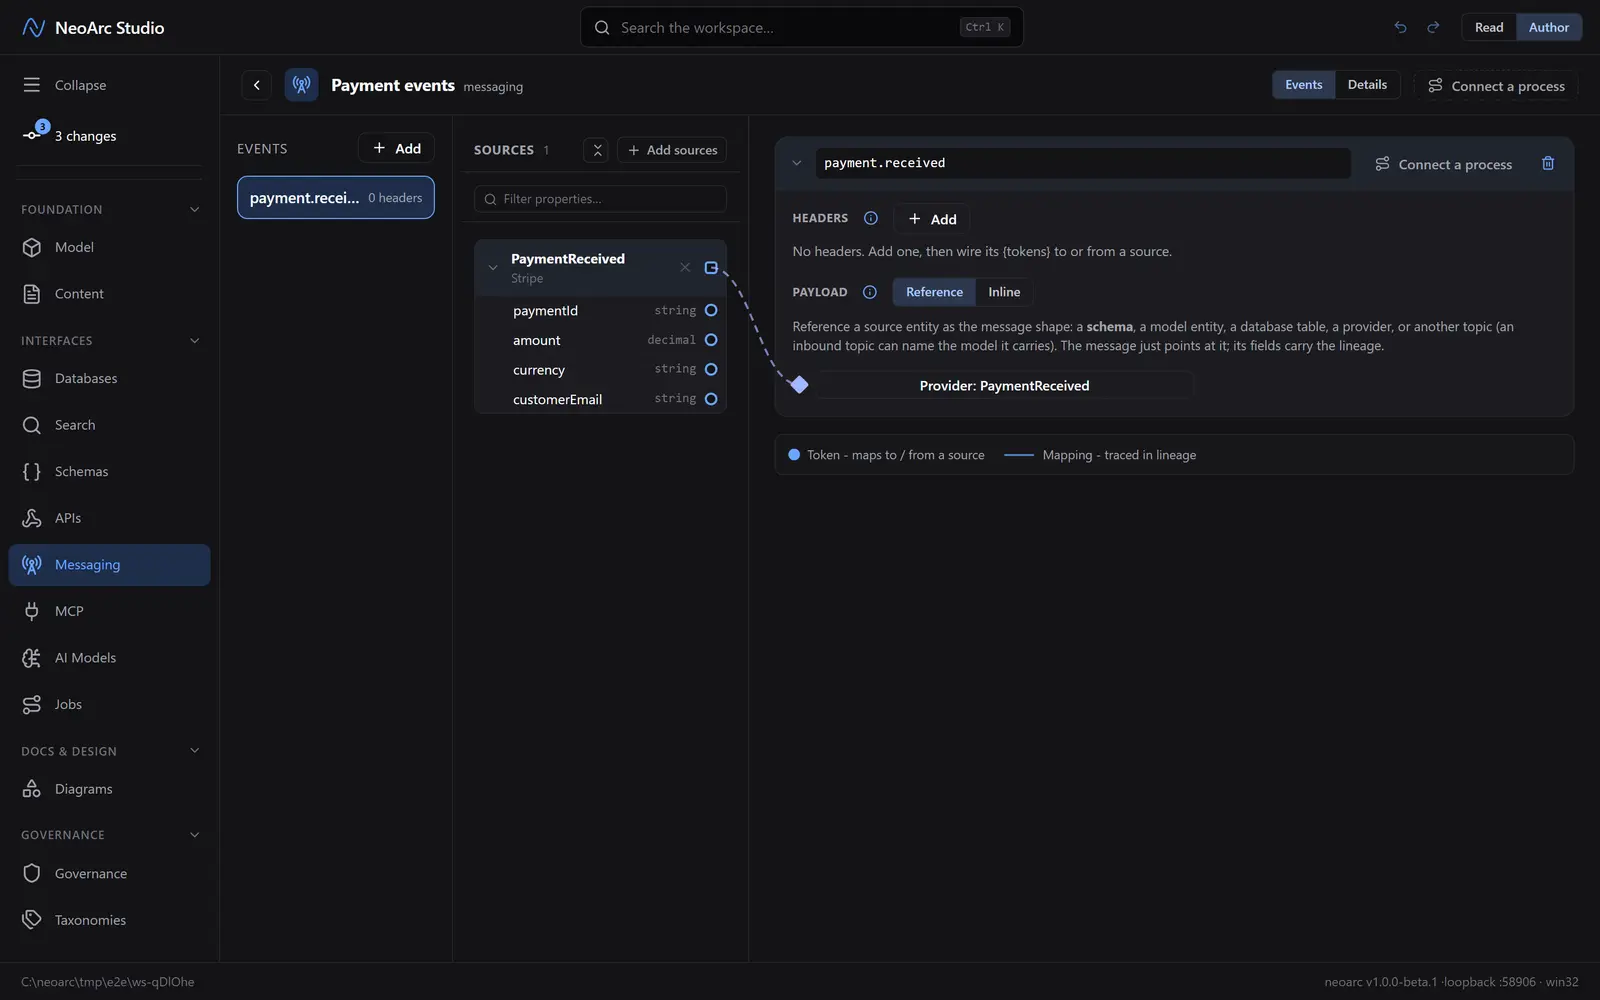Image resolution: width=1600 pixels, height=1000 pixels.
Task: Open the Content section
Action: [x=109, y=294]
